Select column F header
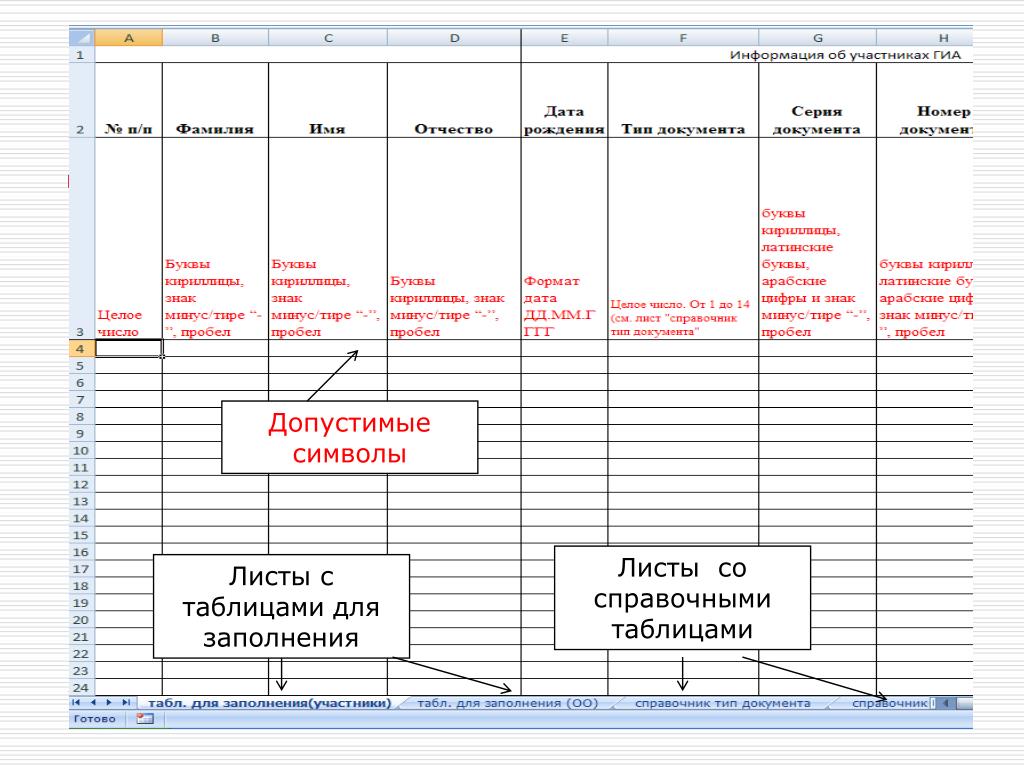Viewport: 1024px width, 768px height. 683,38
